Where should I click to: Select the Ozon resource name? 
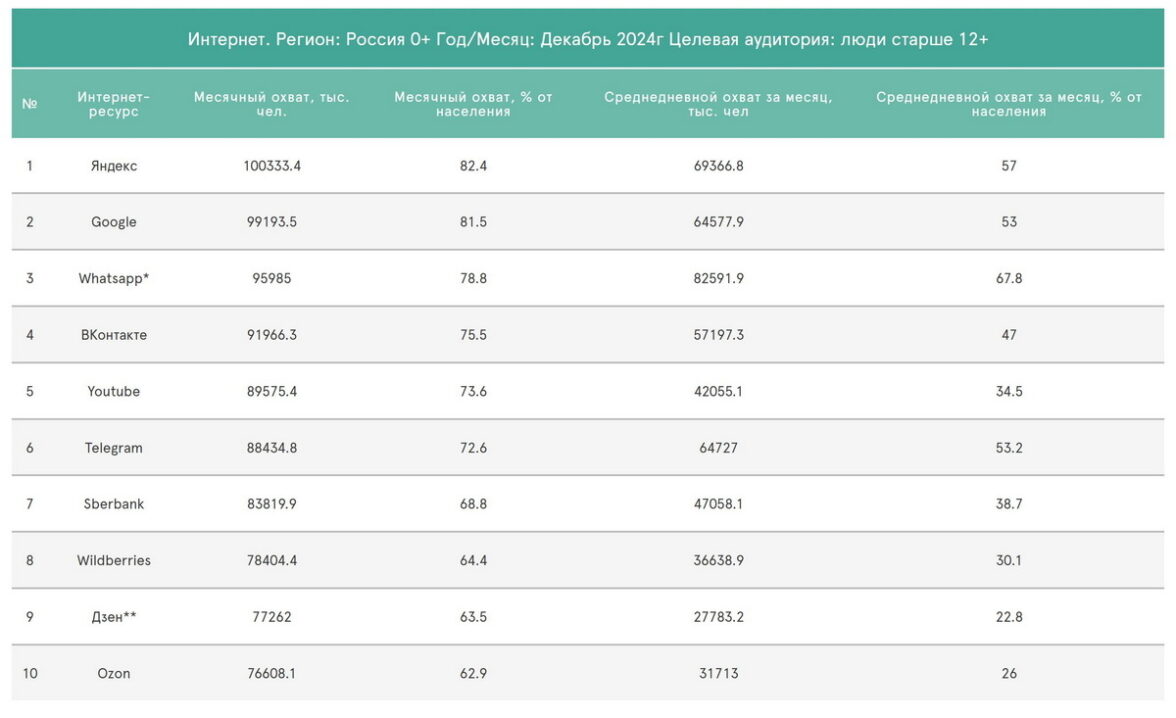114,674
